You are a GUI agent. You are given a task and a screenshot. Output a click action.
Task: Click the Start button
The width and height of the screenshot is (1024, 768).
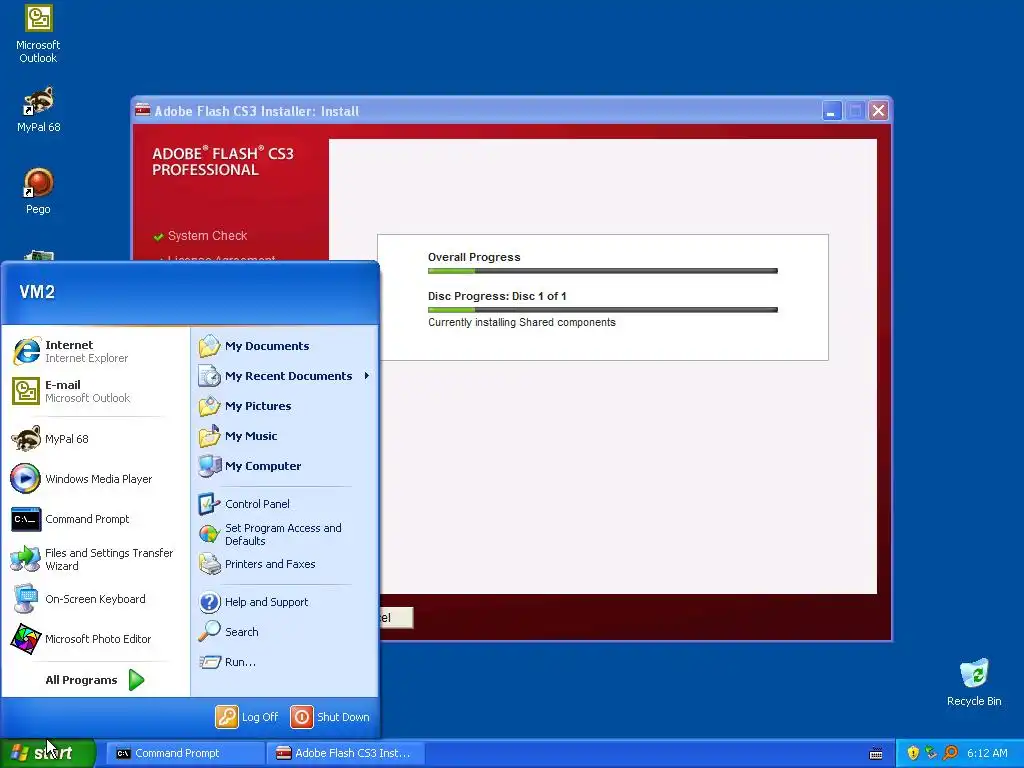48,753
